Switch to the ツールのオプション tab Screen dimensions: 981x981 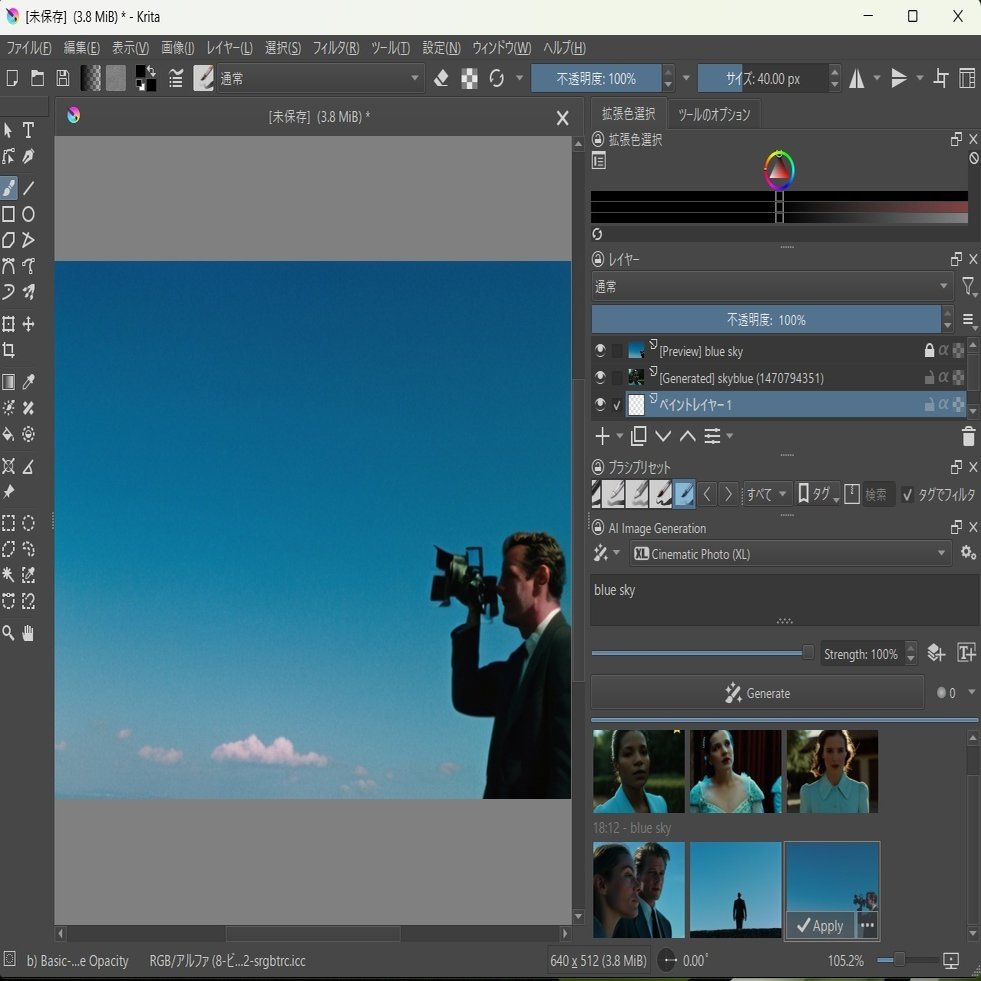714,114
